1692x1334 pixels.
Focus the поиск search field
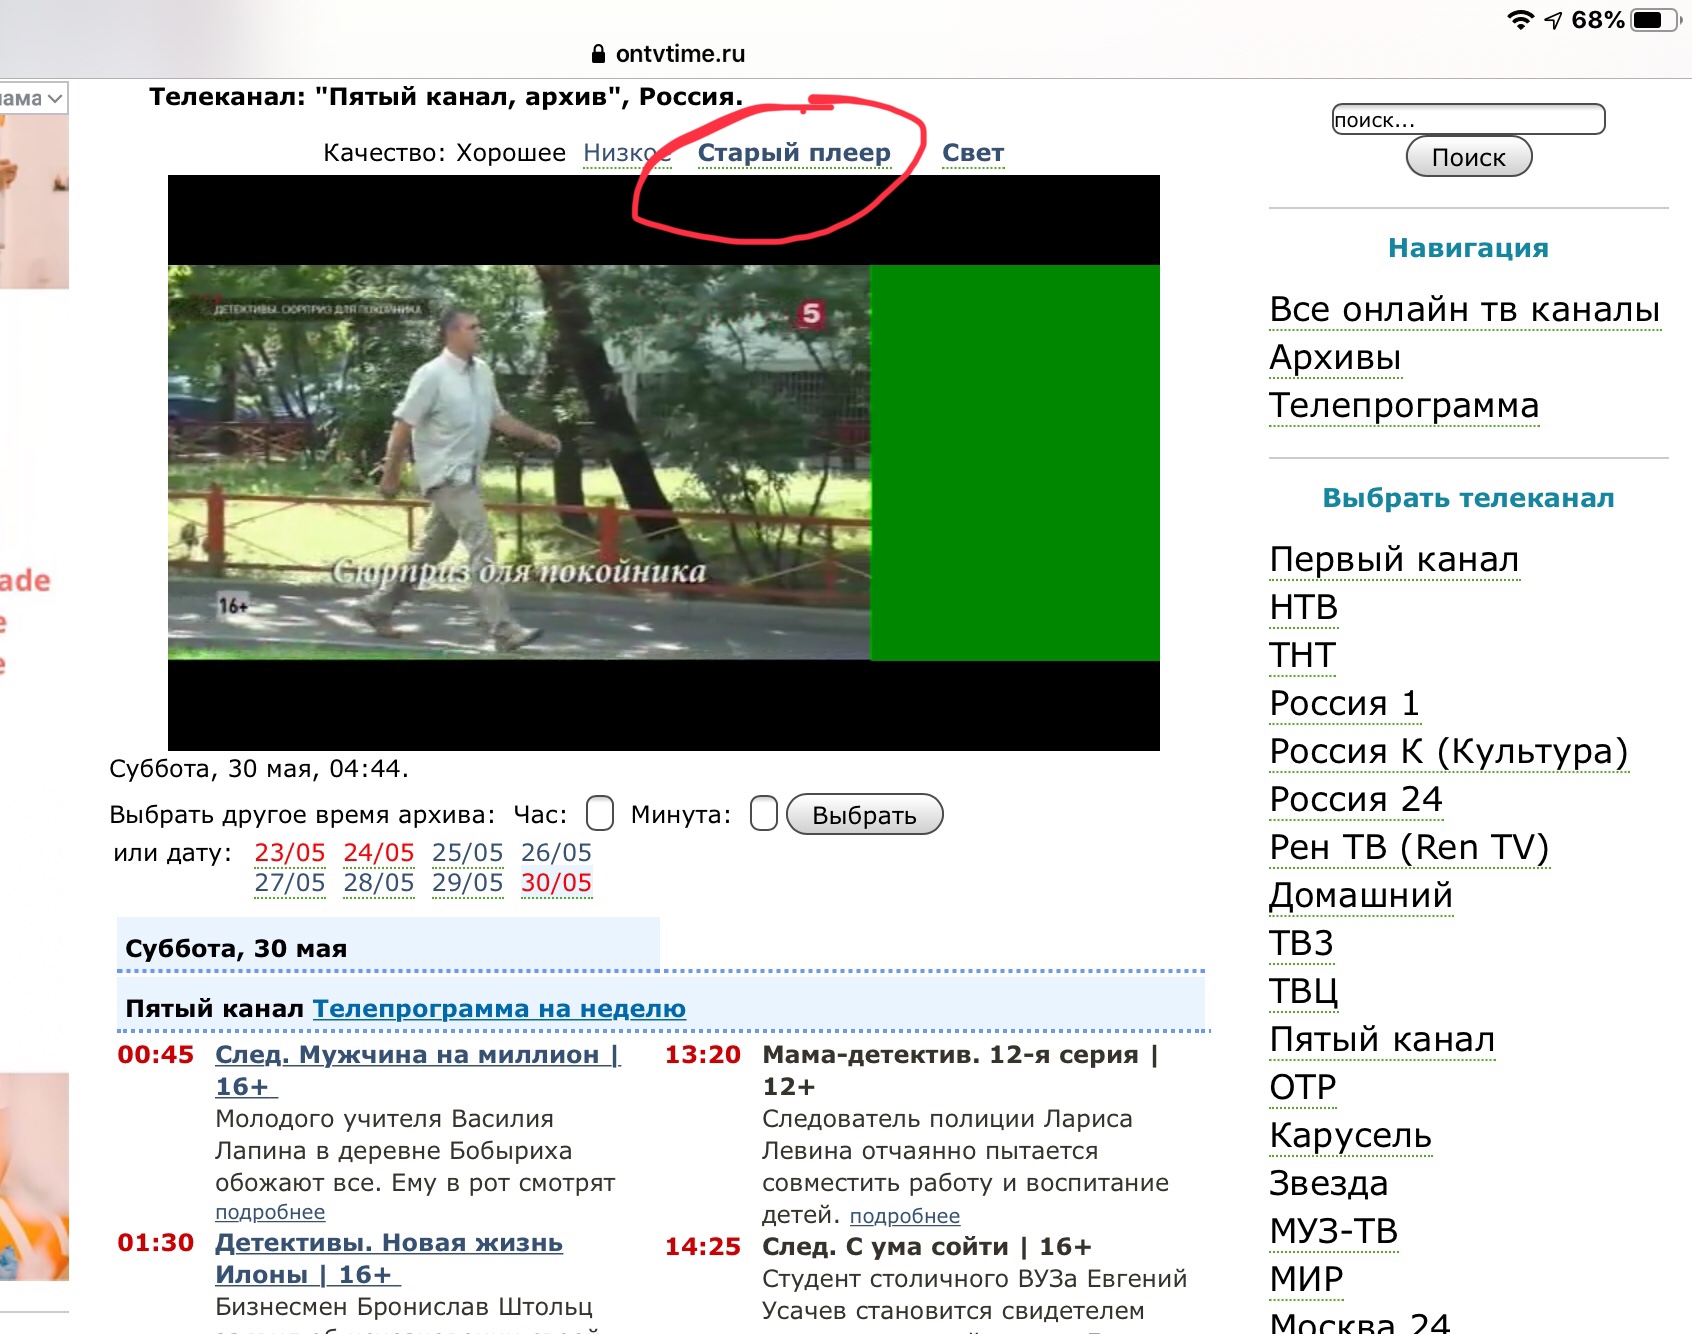click(x=1468, y=119)
